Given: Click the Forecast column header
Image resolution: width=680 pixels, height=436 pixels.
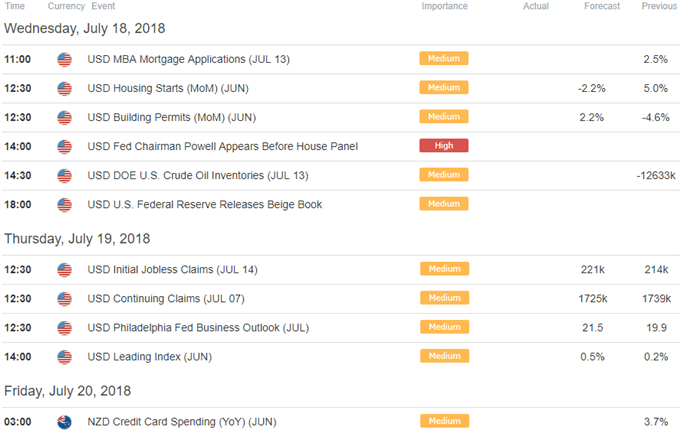Looking at the screenshot, I should tap(602, 6).
